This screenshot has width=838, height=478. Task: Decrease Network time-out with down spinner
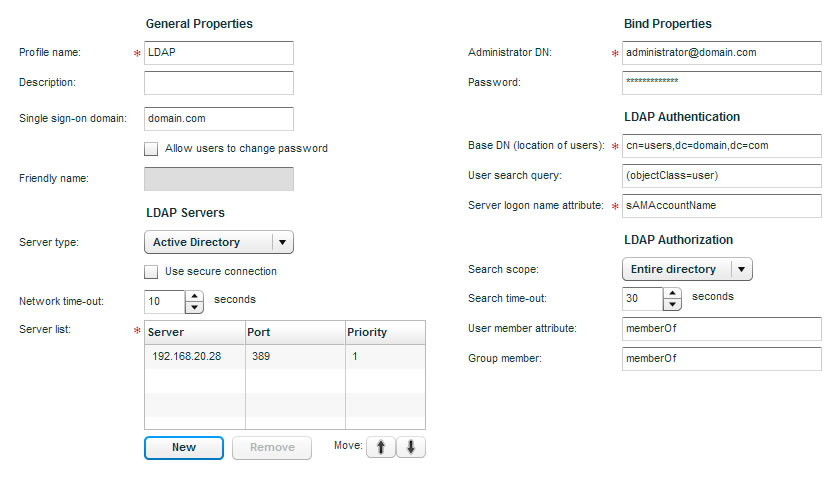pos(194,307)
